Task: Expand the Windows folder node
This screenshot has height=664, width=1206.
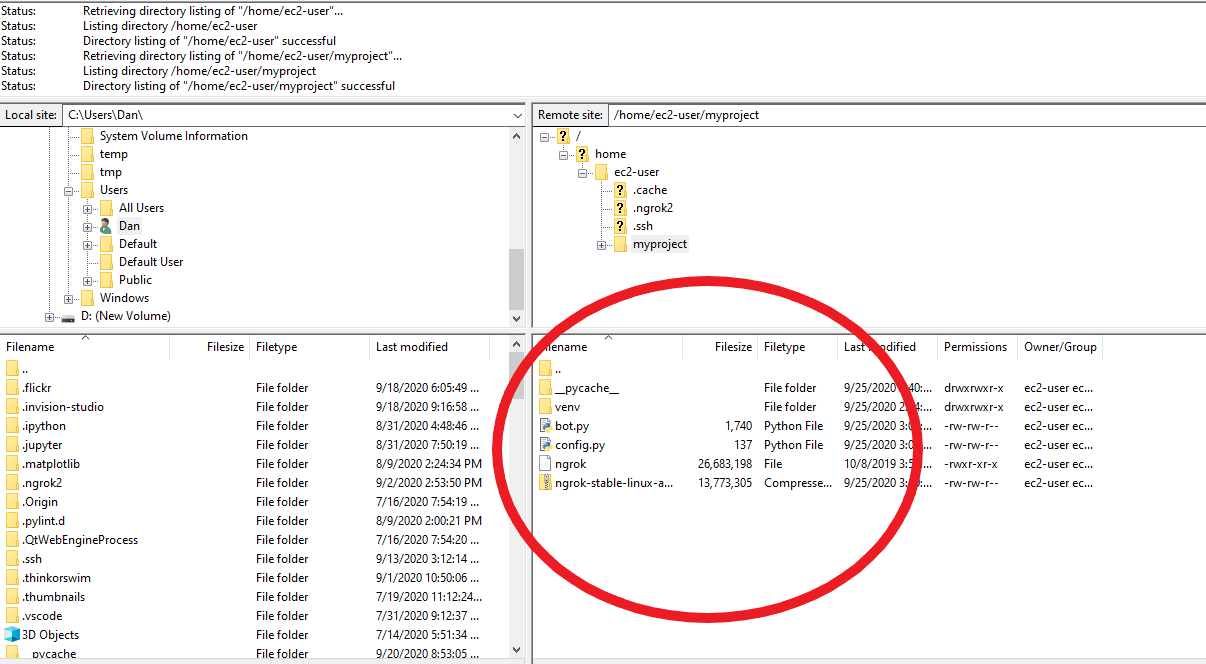Action: tap(68, 297)
